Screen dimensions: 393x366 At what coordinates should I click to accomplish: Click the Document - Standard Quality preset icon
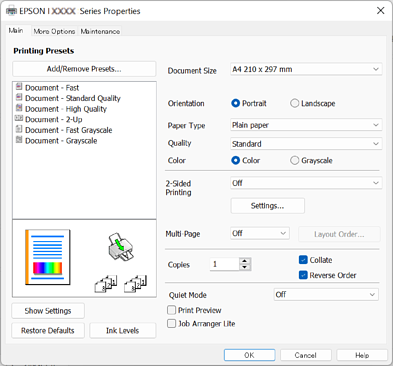19,98
